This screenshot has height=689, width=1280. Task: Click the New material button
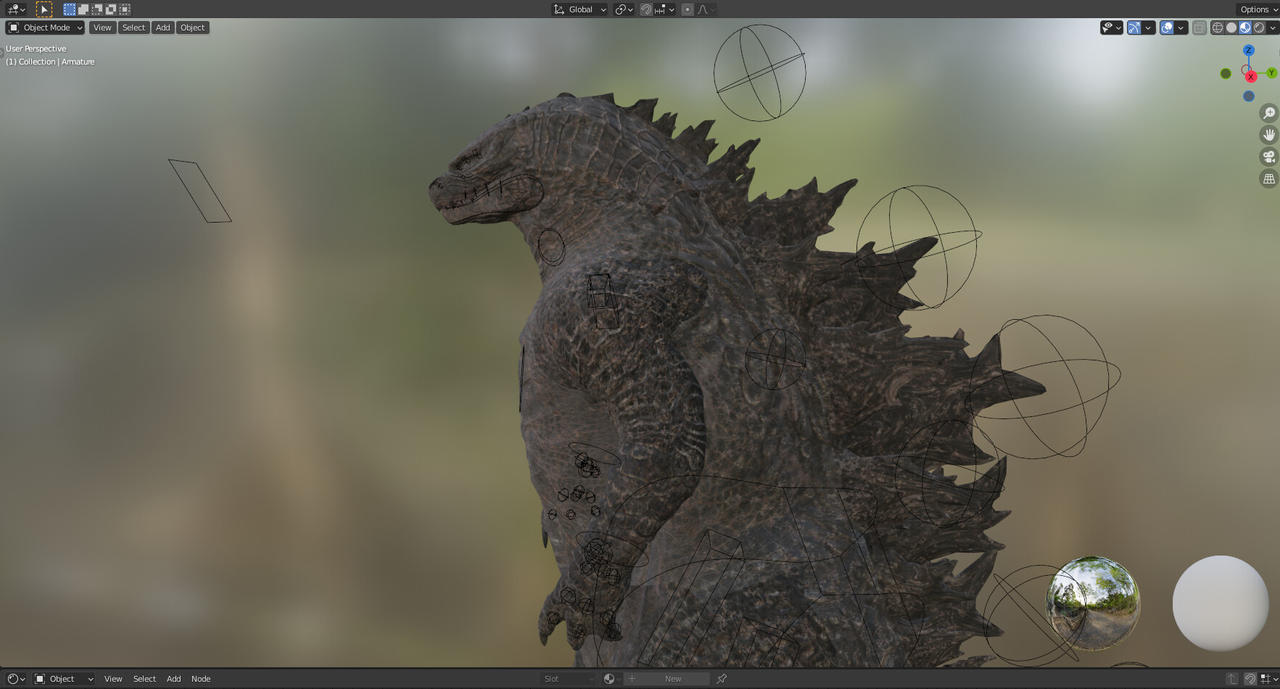coord(667,678)
